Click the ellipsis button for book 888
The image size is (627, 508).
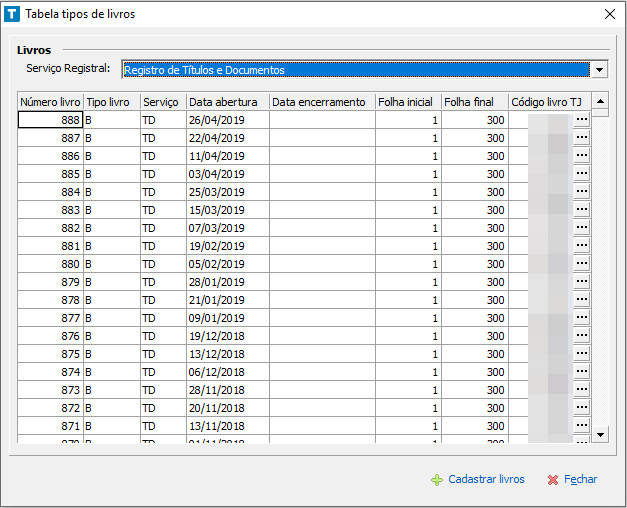(x=582, y=120)
